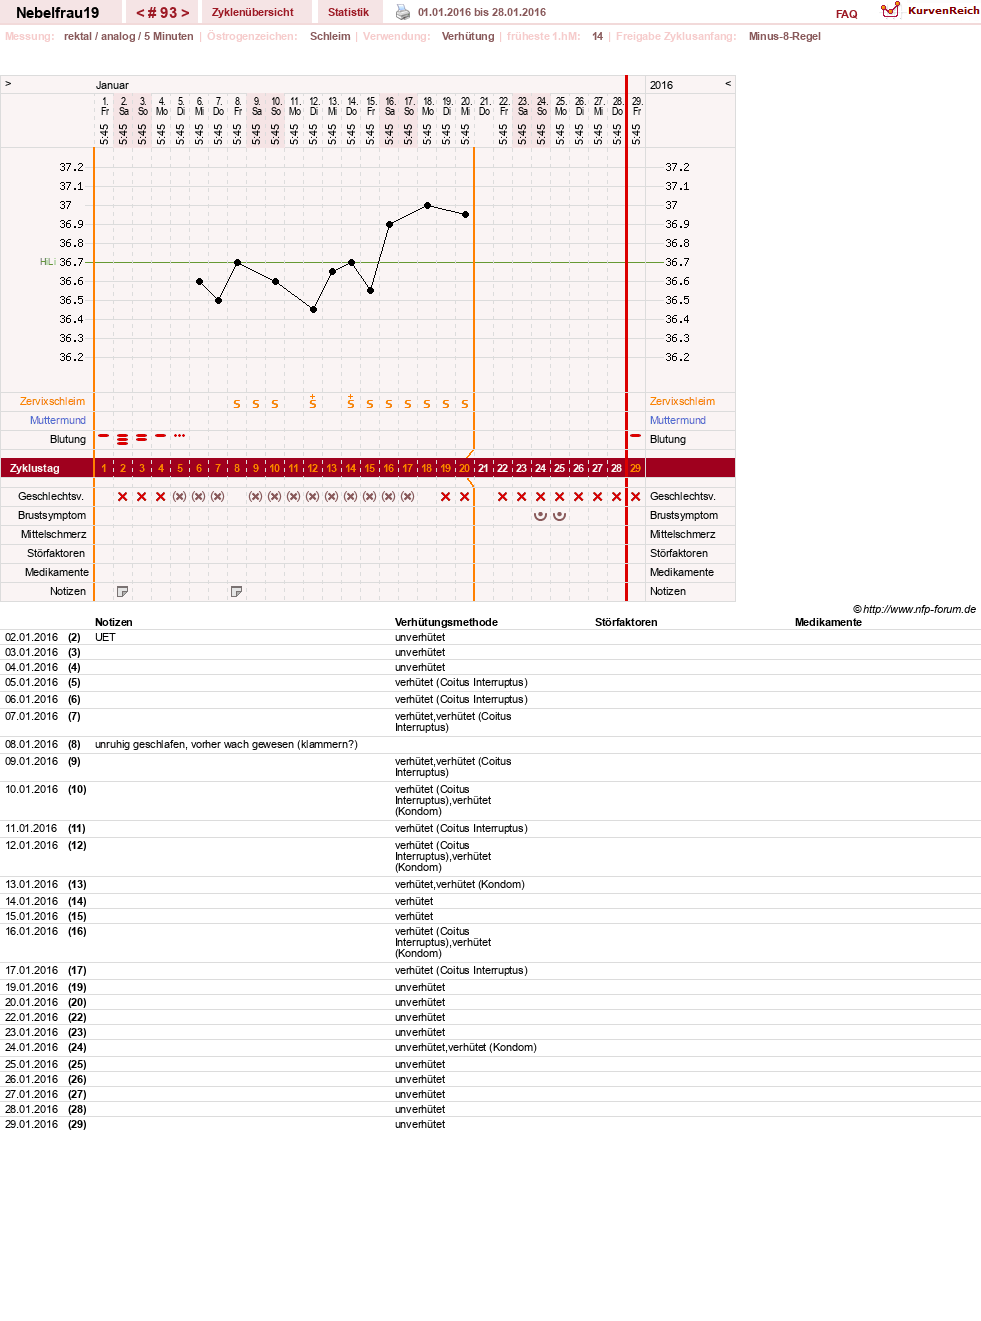
Task: Click the < arrow right of 2016
Action: (x=728, y=84)
